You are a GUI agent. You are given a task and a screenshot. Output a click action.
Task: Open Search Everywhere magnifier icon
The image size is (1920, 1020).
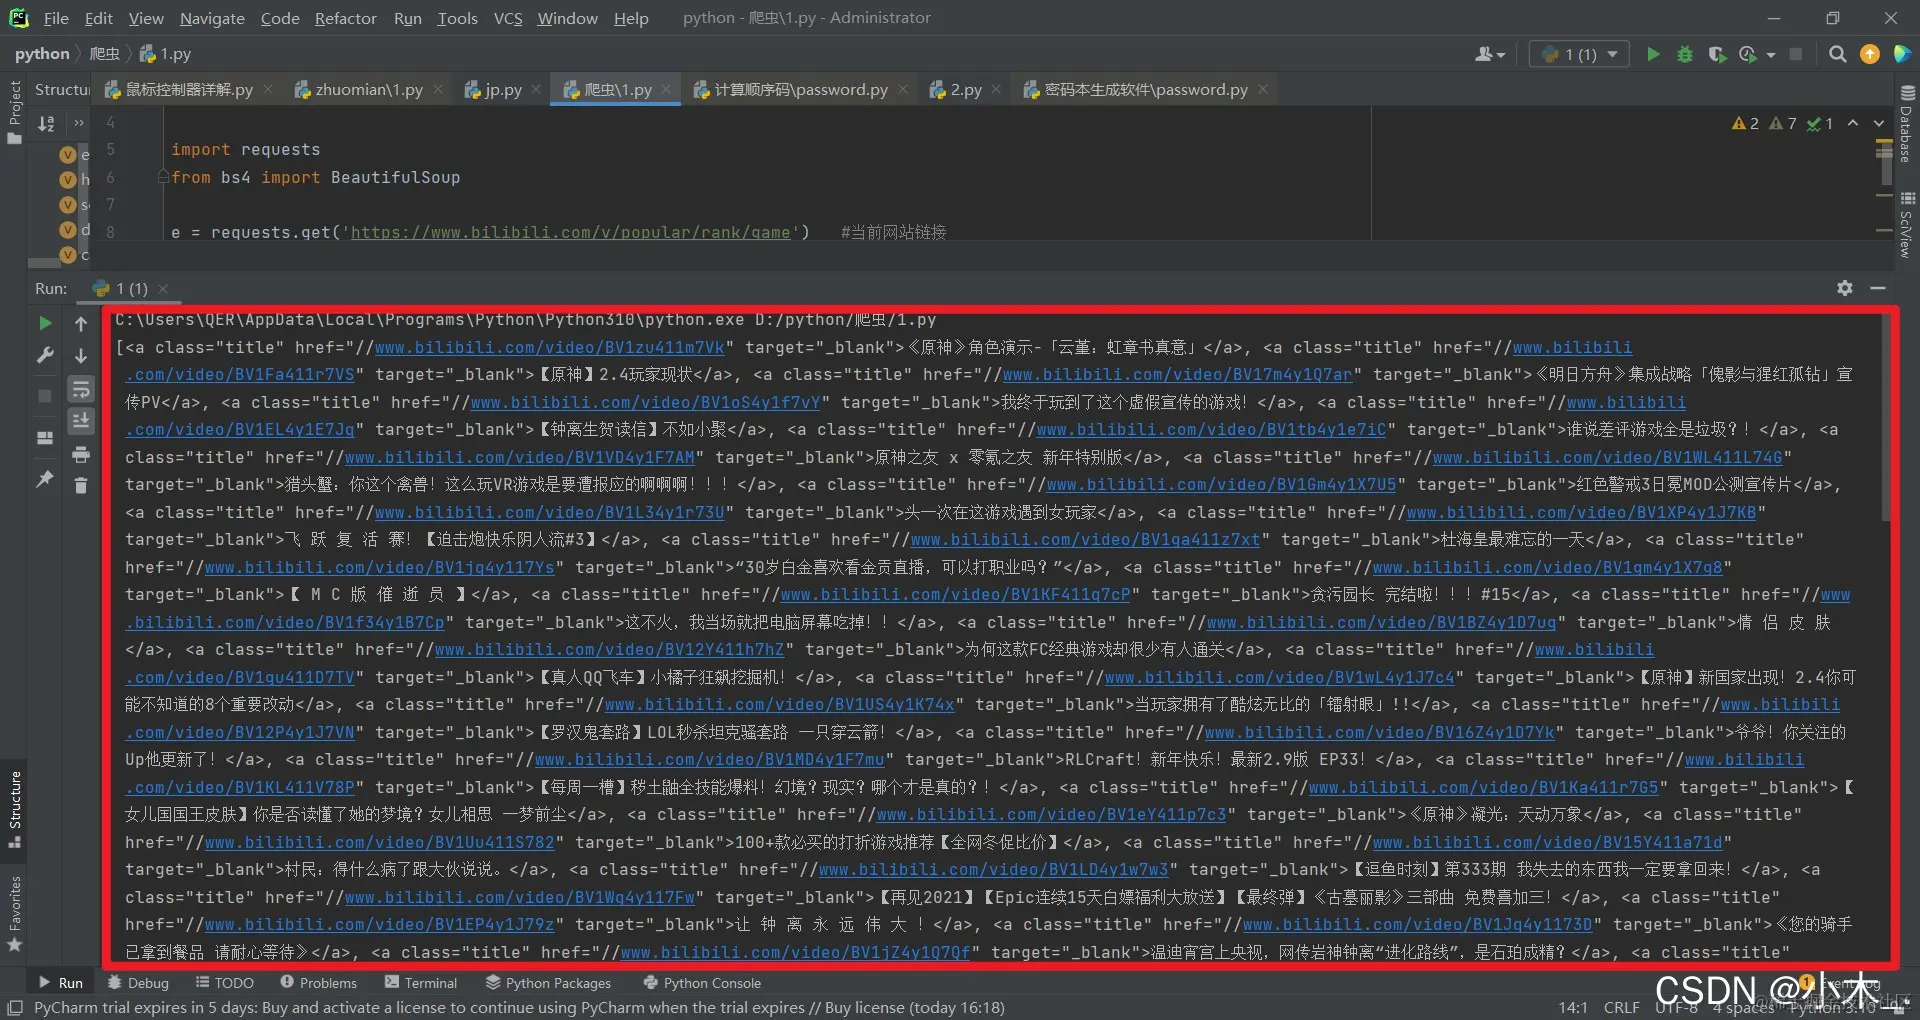click(x=1837, y=54)
